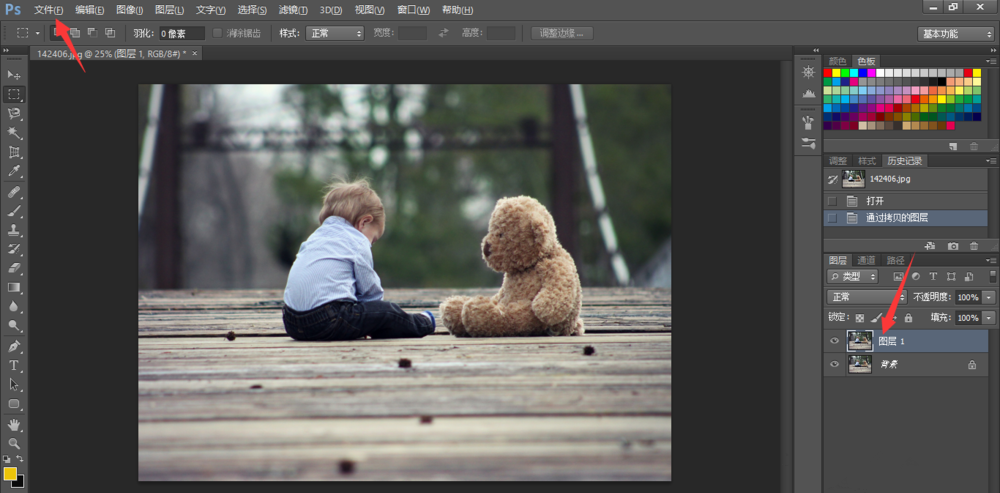Choose the Crop tool
Viewport: 1000px width, 493px height.
[14, 152]
